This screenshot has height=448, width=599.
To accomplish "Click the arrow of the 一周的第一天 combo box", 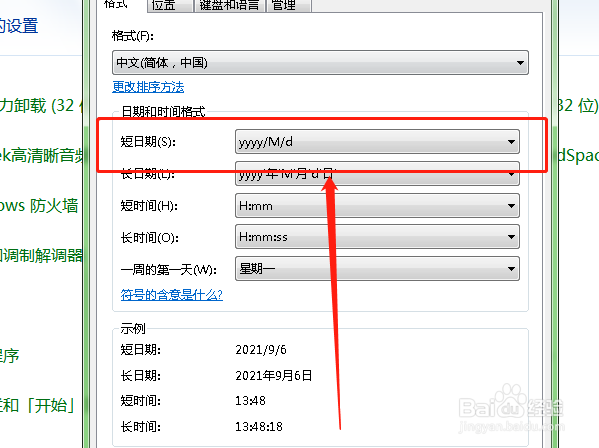I will [511, 269].
